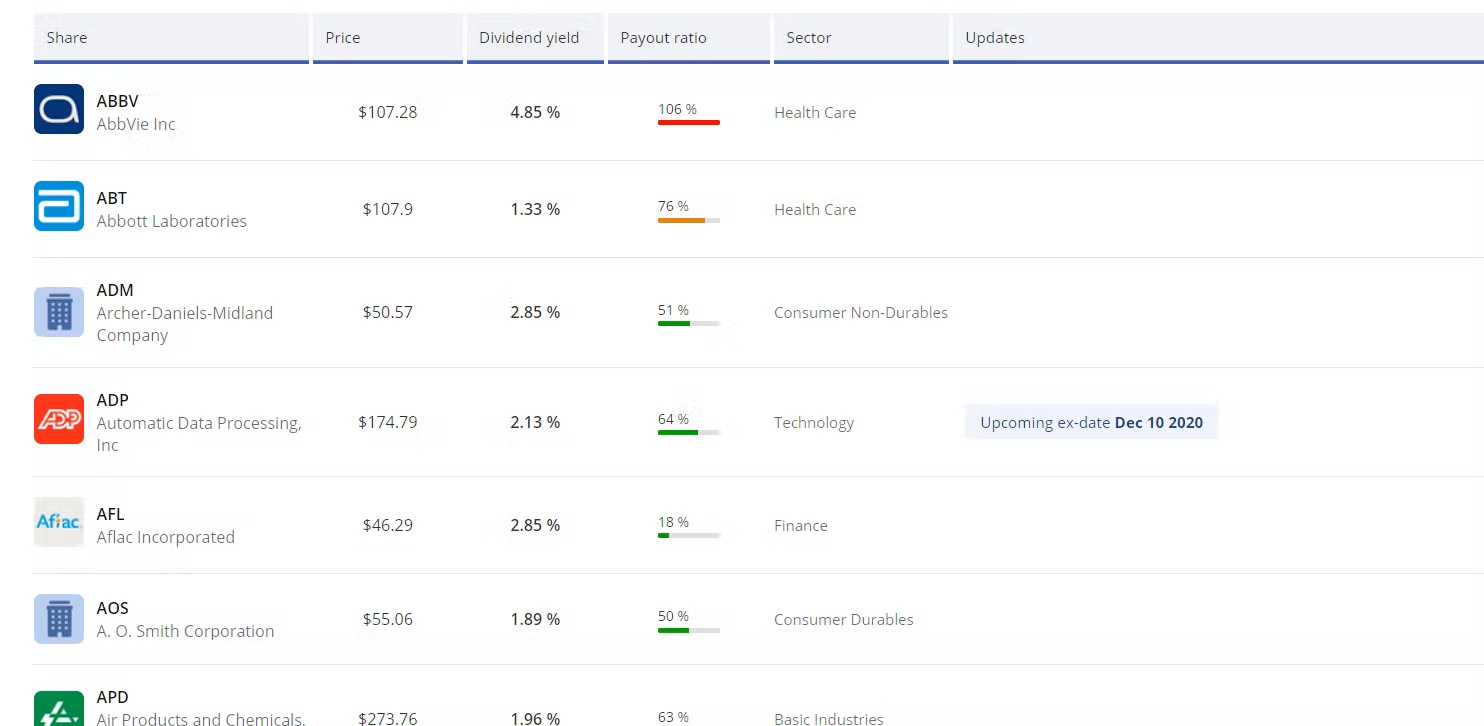Screen dimensions: 1484x726
Task: Click ADM's green 51 % payout bar
Action: point(689,323)
